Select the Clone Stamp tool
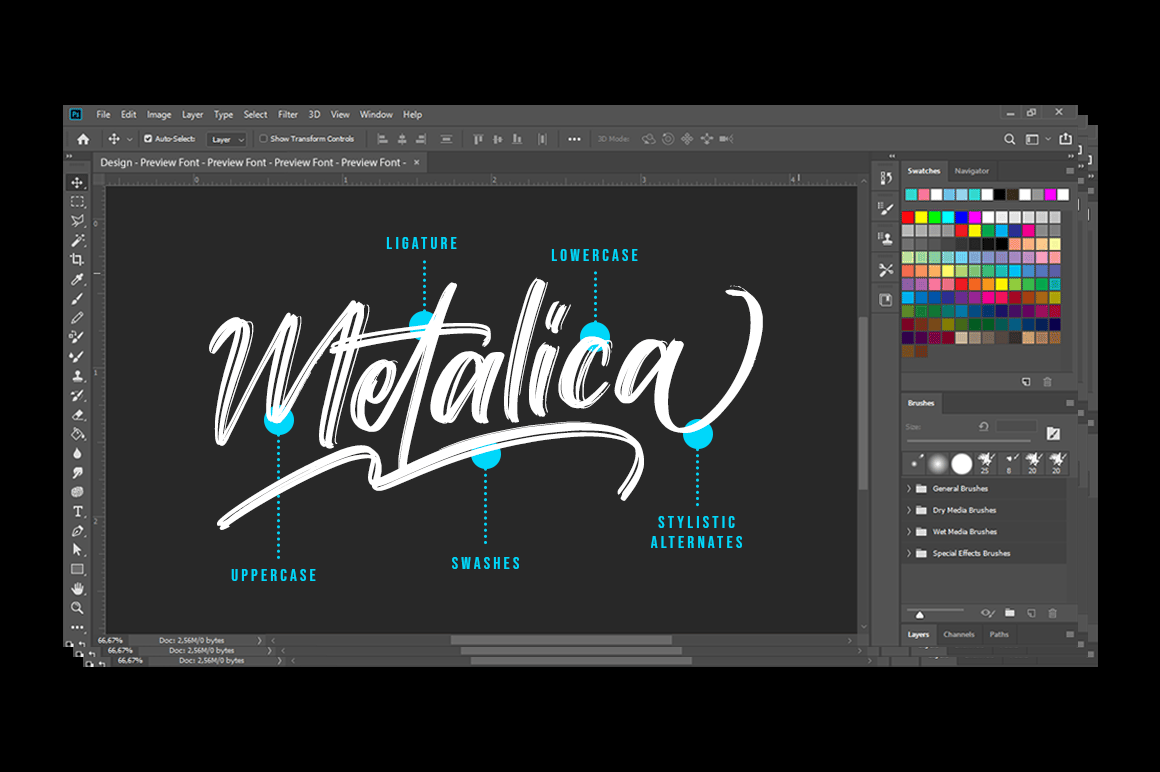1160x772 pixels. (77, 376)
